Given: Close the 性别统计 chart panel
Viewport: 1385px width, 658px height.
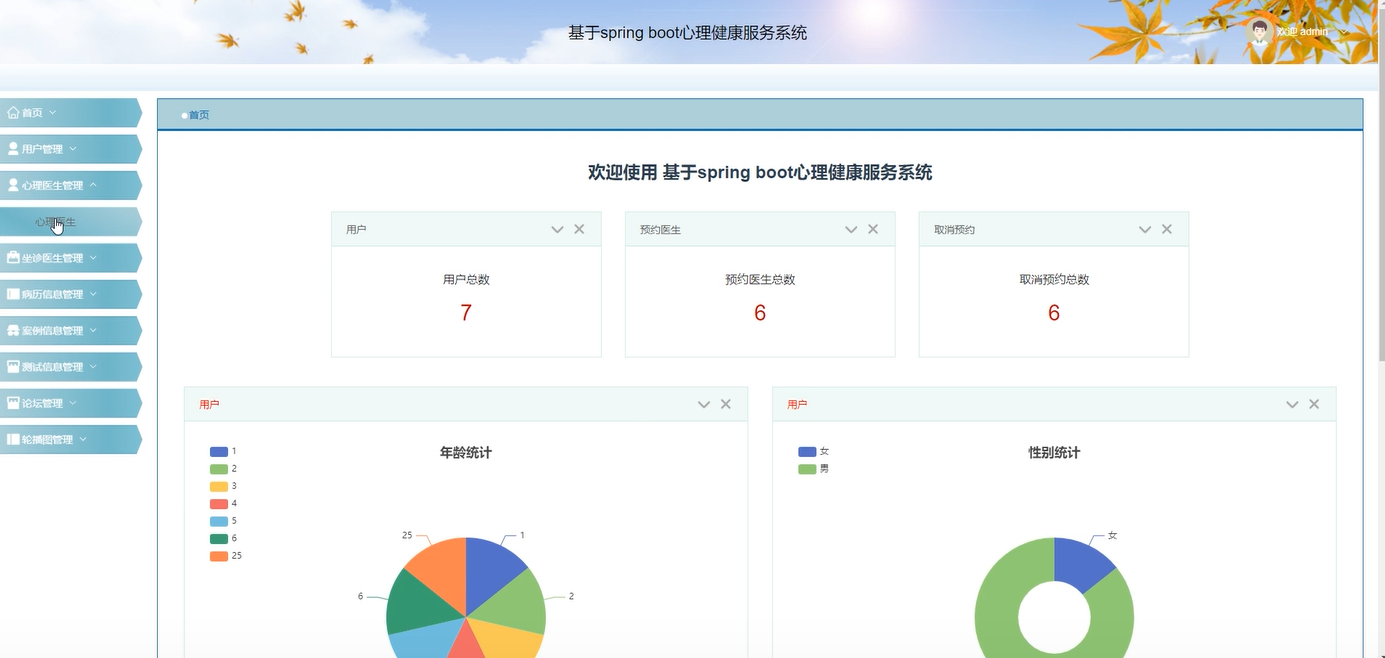Looking at the screenshot, I should (1314, 404).
